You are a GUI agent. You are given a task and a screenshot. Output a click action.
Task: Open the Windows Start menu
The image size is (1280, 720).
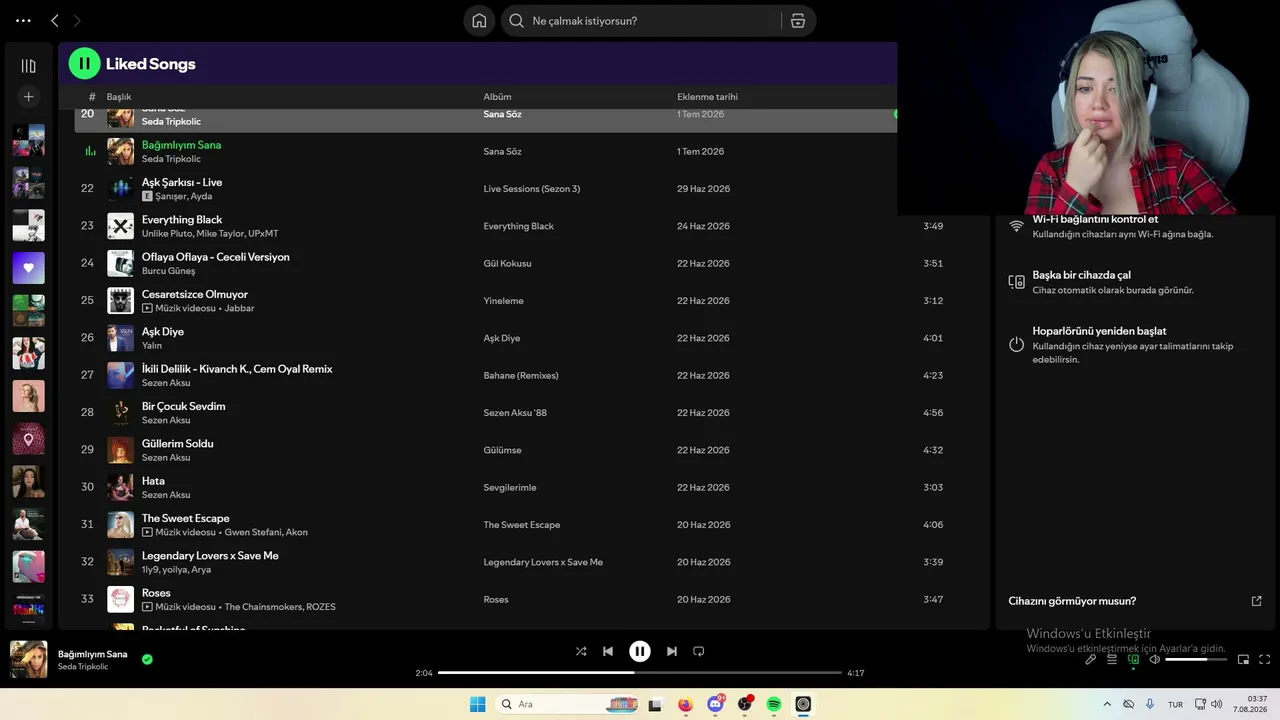tap(477, 704)
